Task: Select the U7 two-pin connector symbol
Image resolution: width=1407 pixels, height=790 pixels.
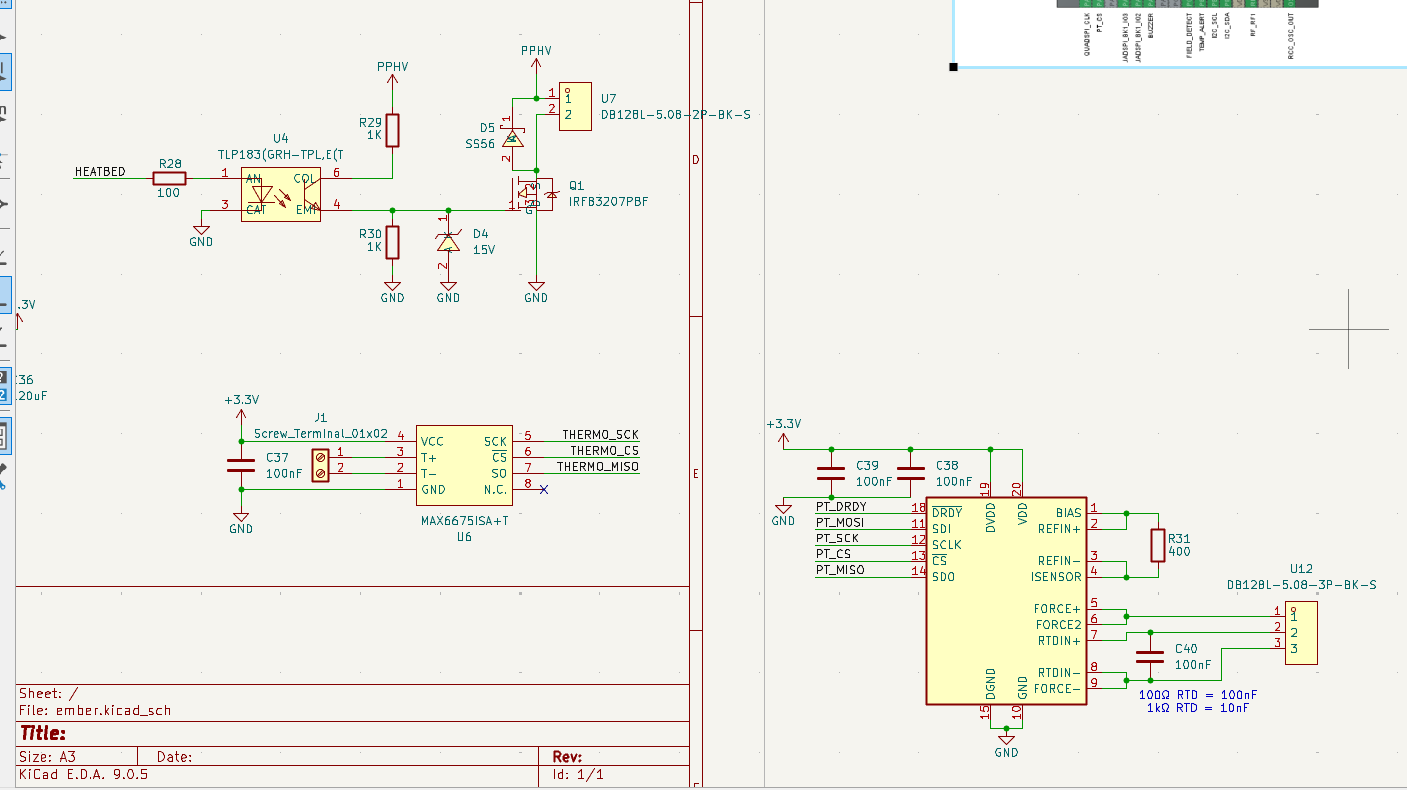Action: 574,107
